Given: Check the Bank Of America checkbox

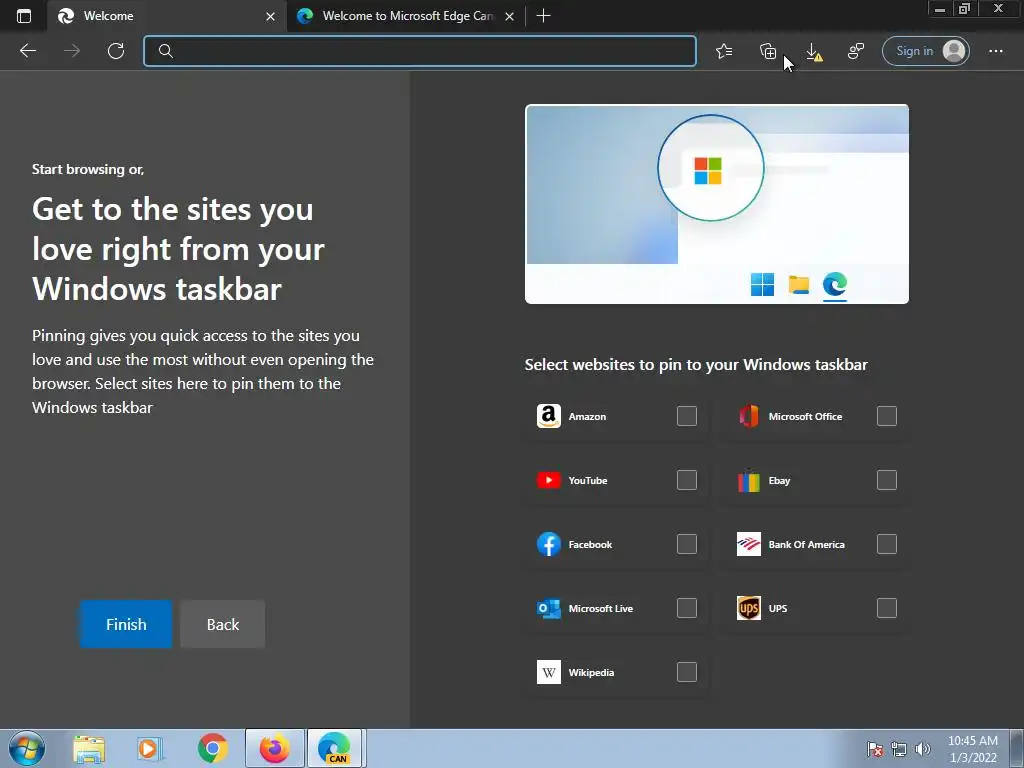Looking at the screenshot, I should pos(886,544).
